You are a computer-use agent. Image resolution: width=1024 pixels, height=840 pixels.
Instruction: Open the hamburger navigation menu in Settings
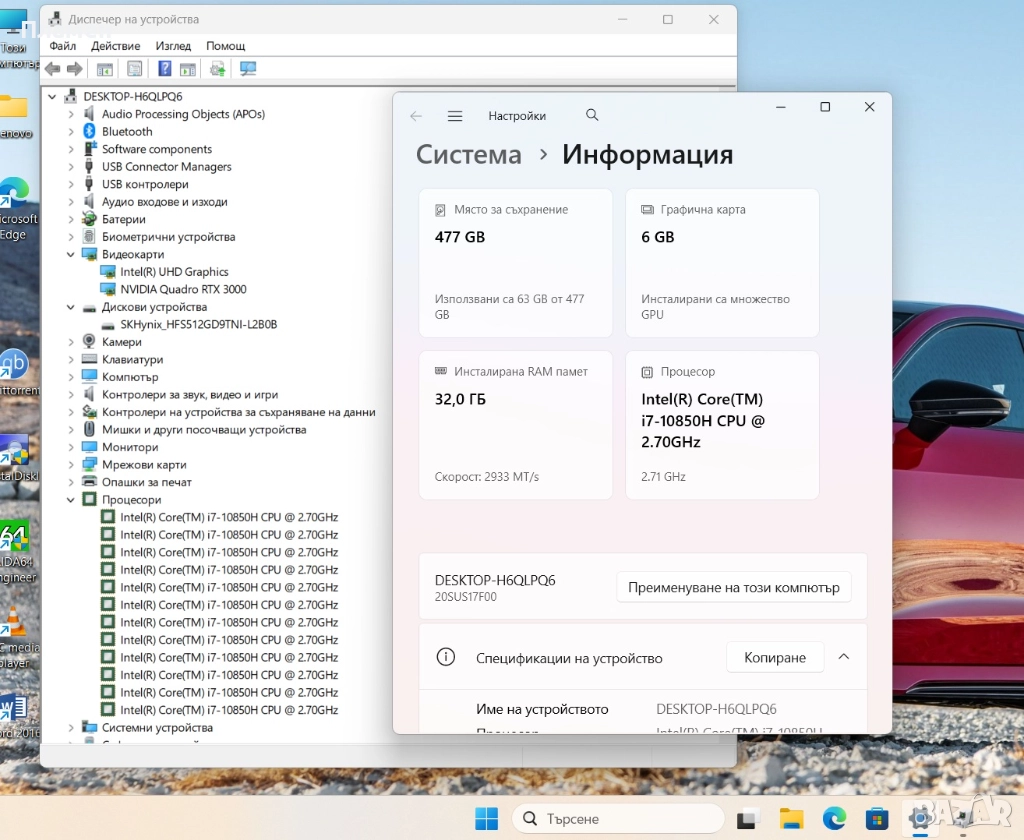tap(455, 116)
